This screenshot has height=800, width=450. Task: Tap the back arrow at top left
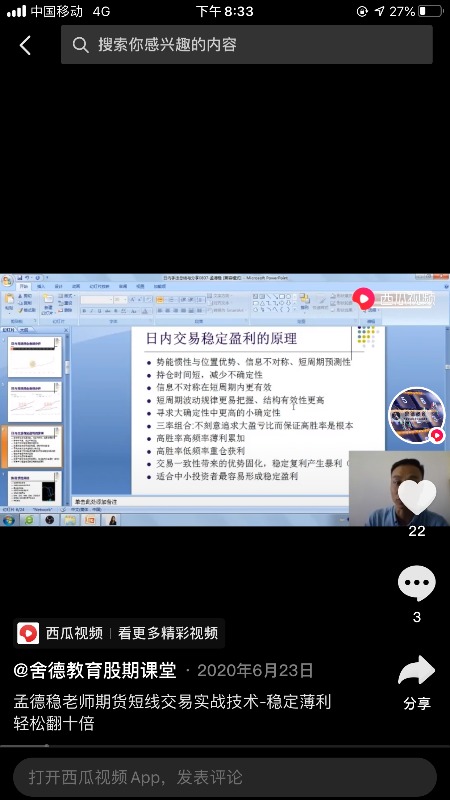25,45
